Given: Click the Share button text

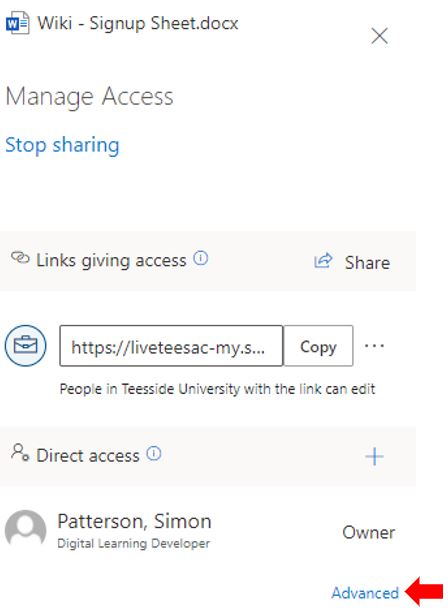Looking at the screenshot, I should tap(367, 263).
